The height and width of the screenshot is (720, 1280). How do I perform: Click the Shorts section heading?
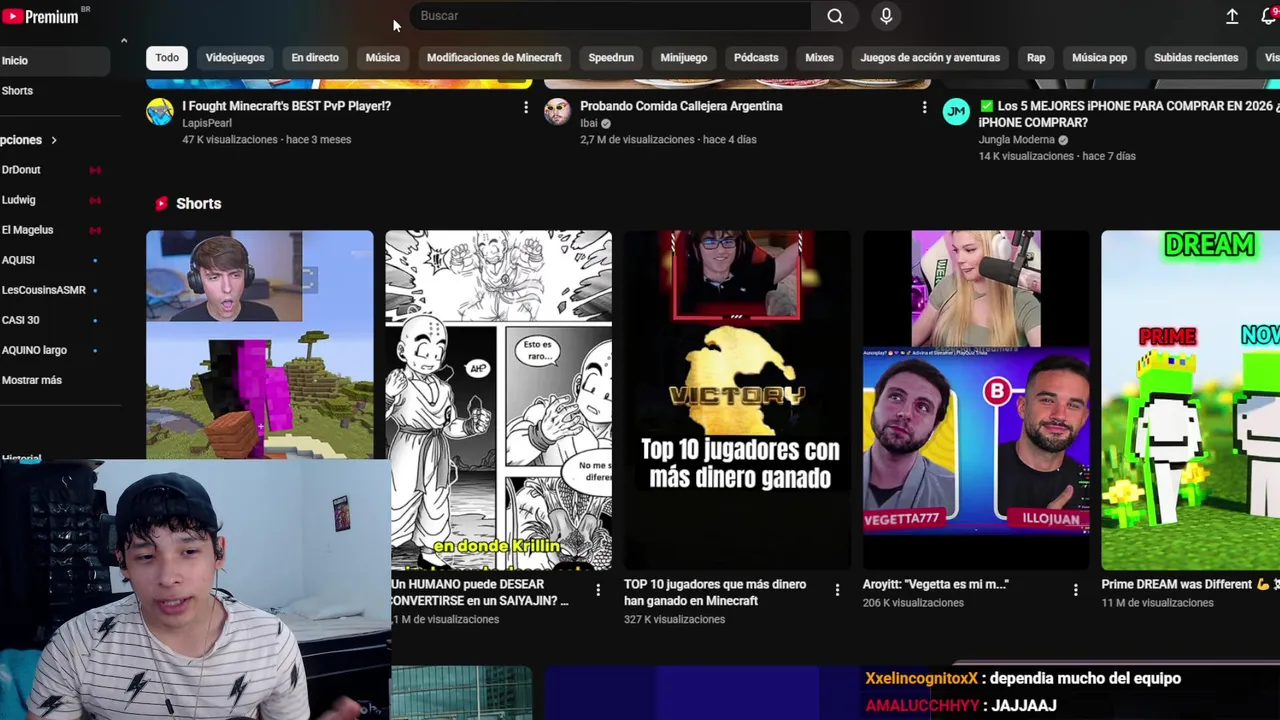[x=199, y=204]
